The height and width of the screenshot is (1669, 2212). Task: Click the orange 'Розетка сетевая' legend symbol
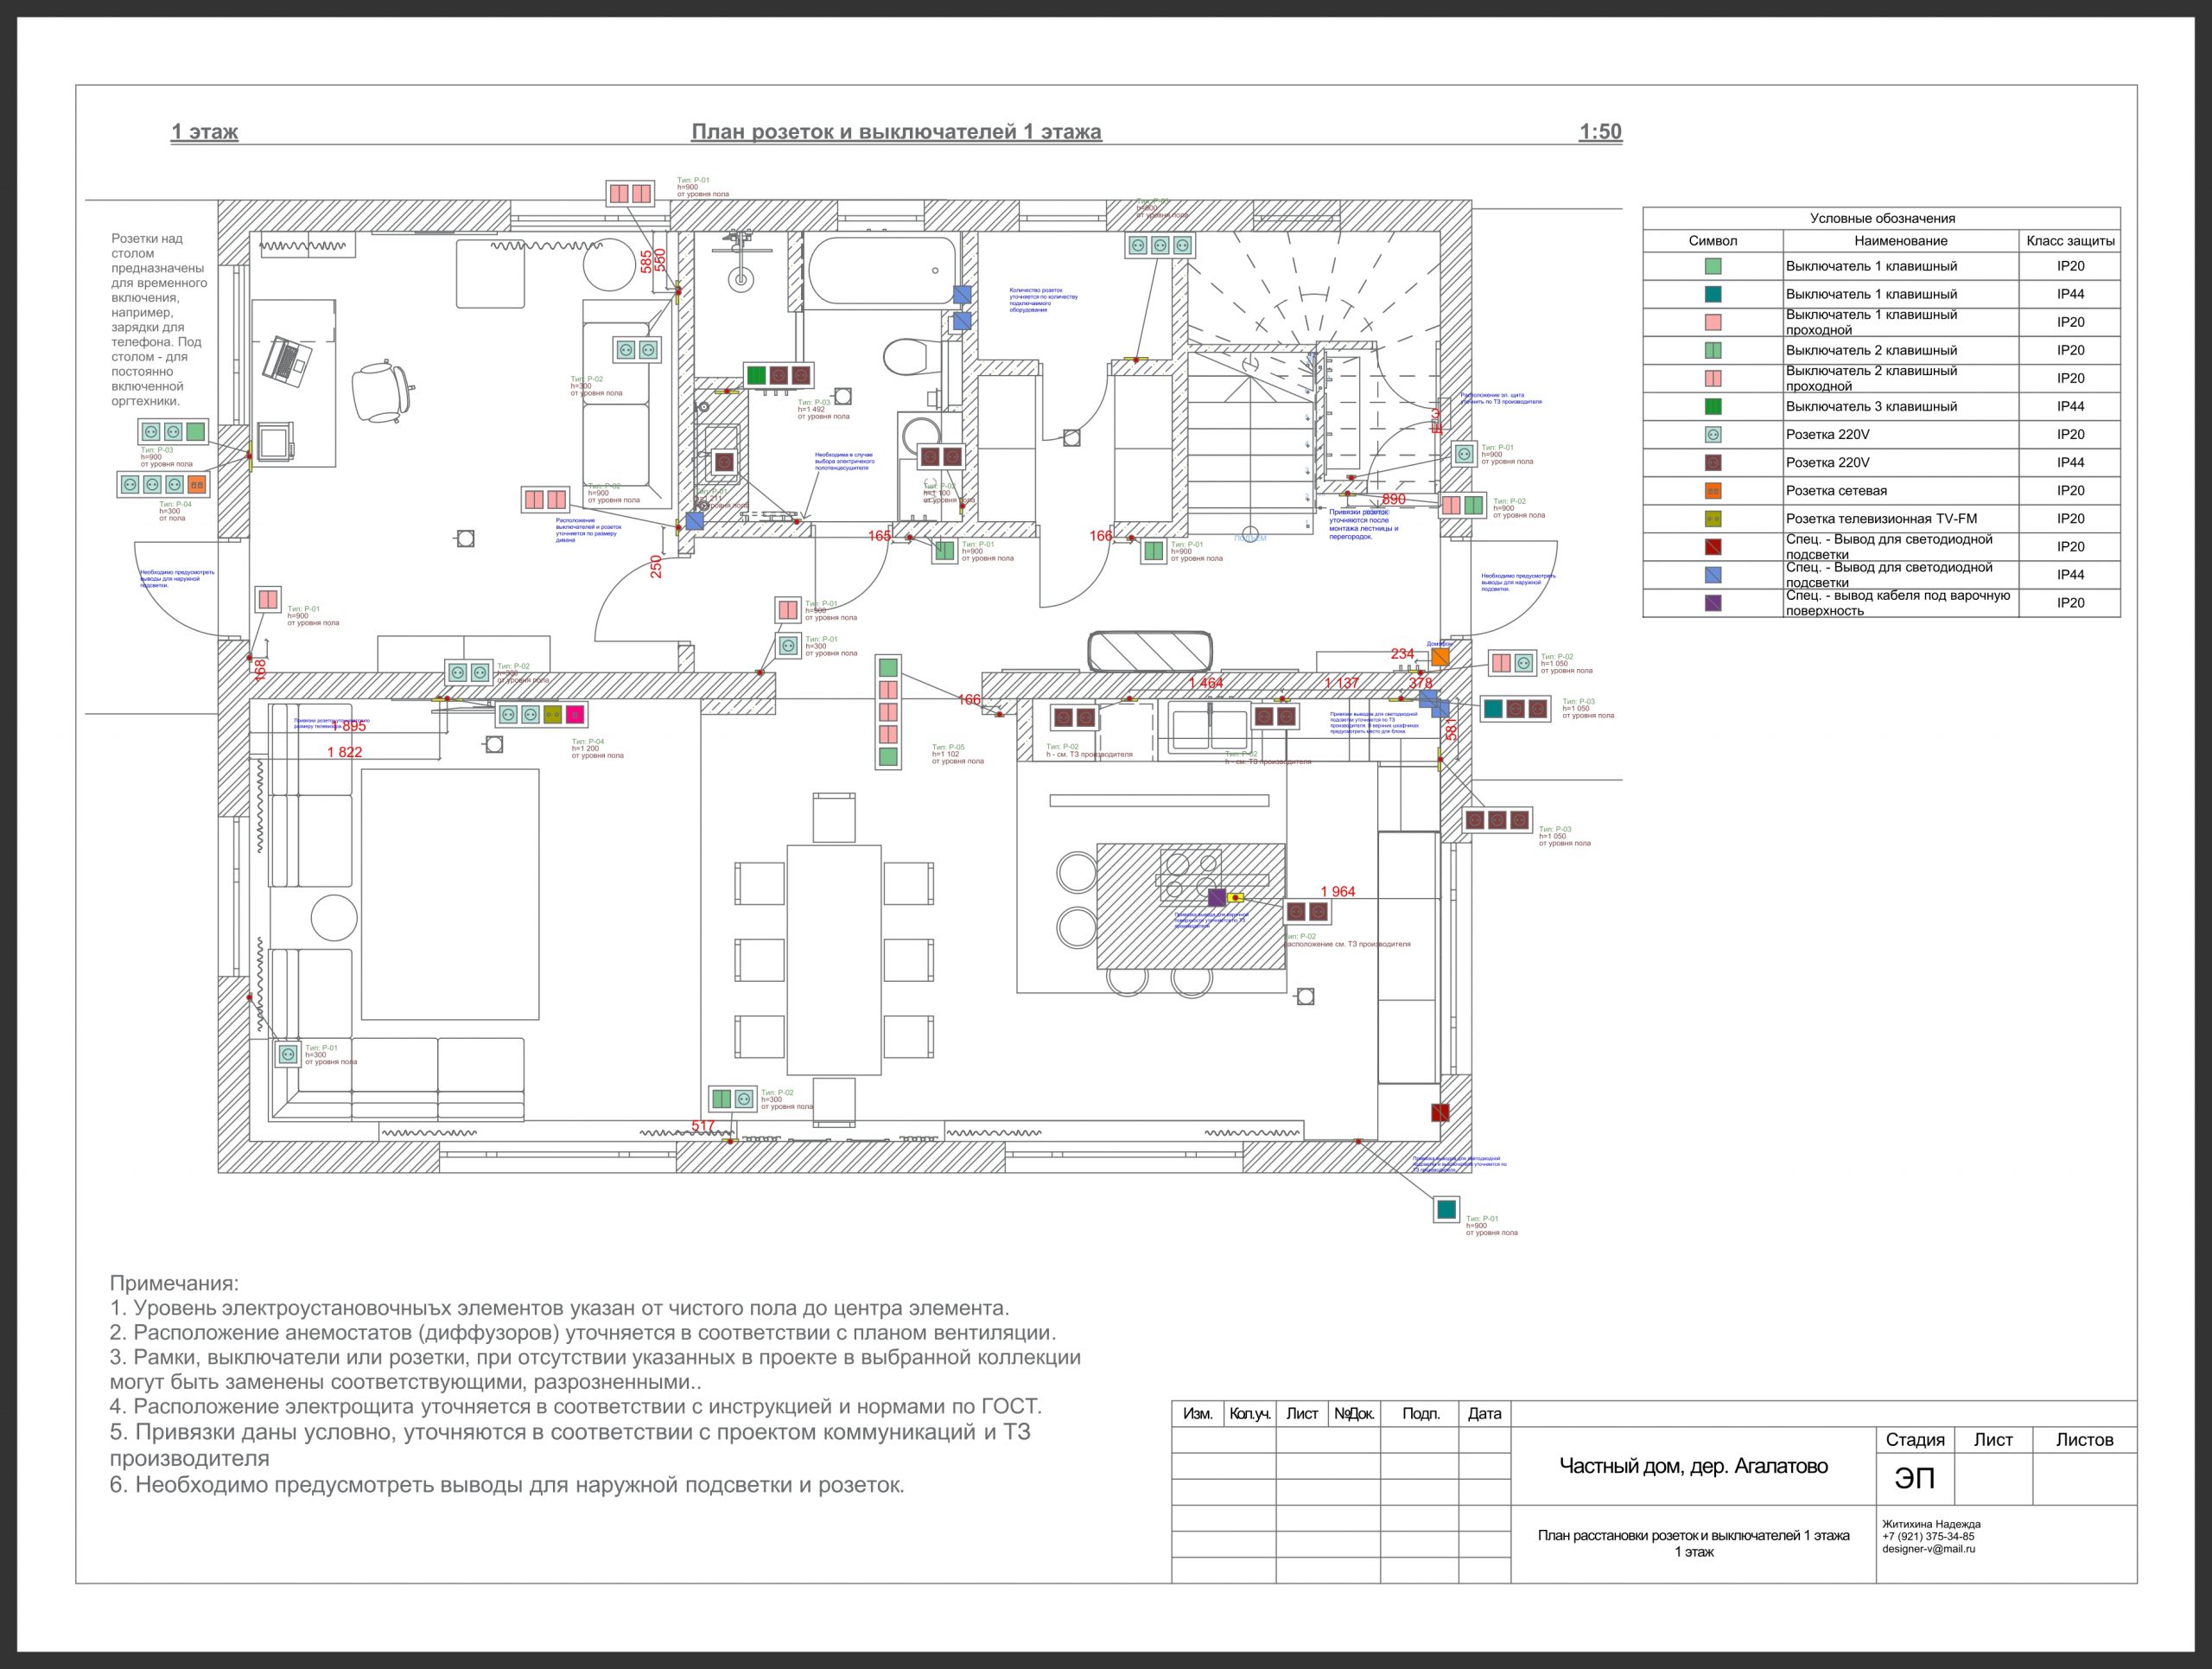1713,491
